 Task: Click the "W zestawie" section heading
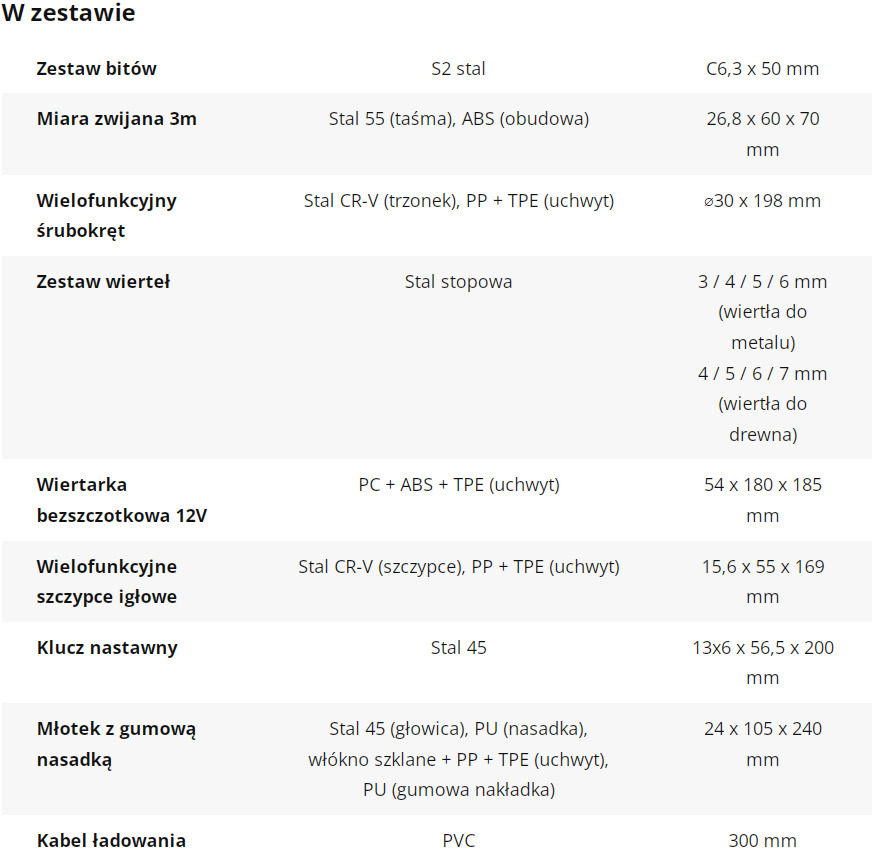pyautogui.click(x=69, y=13)
